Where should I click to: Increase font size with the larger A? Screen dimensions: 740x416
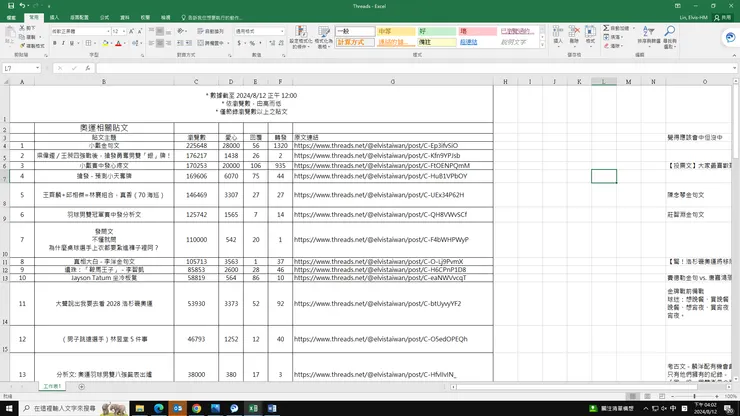point(131,31)
